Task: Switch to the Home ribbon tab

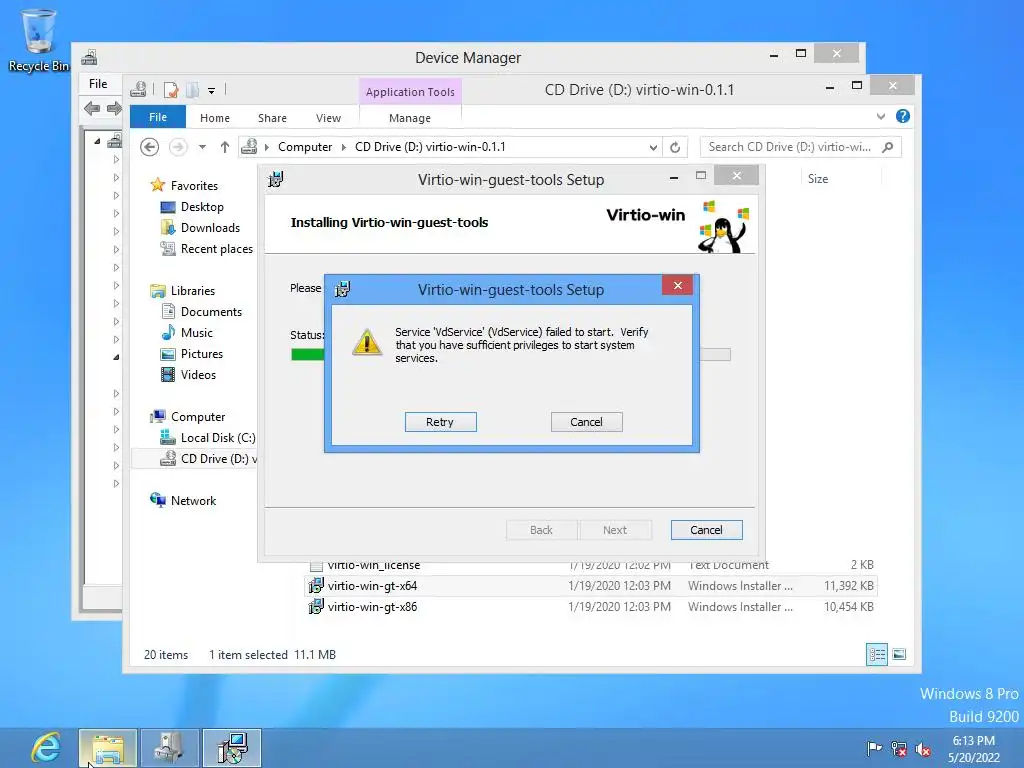Action: point(215,118)
